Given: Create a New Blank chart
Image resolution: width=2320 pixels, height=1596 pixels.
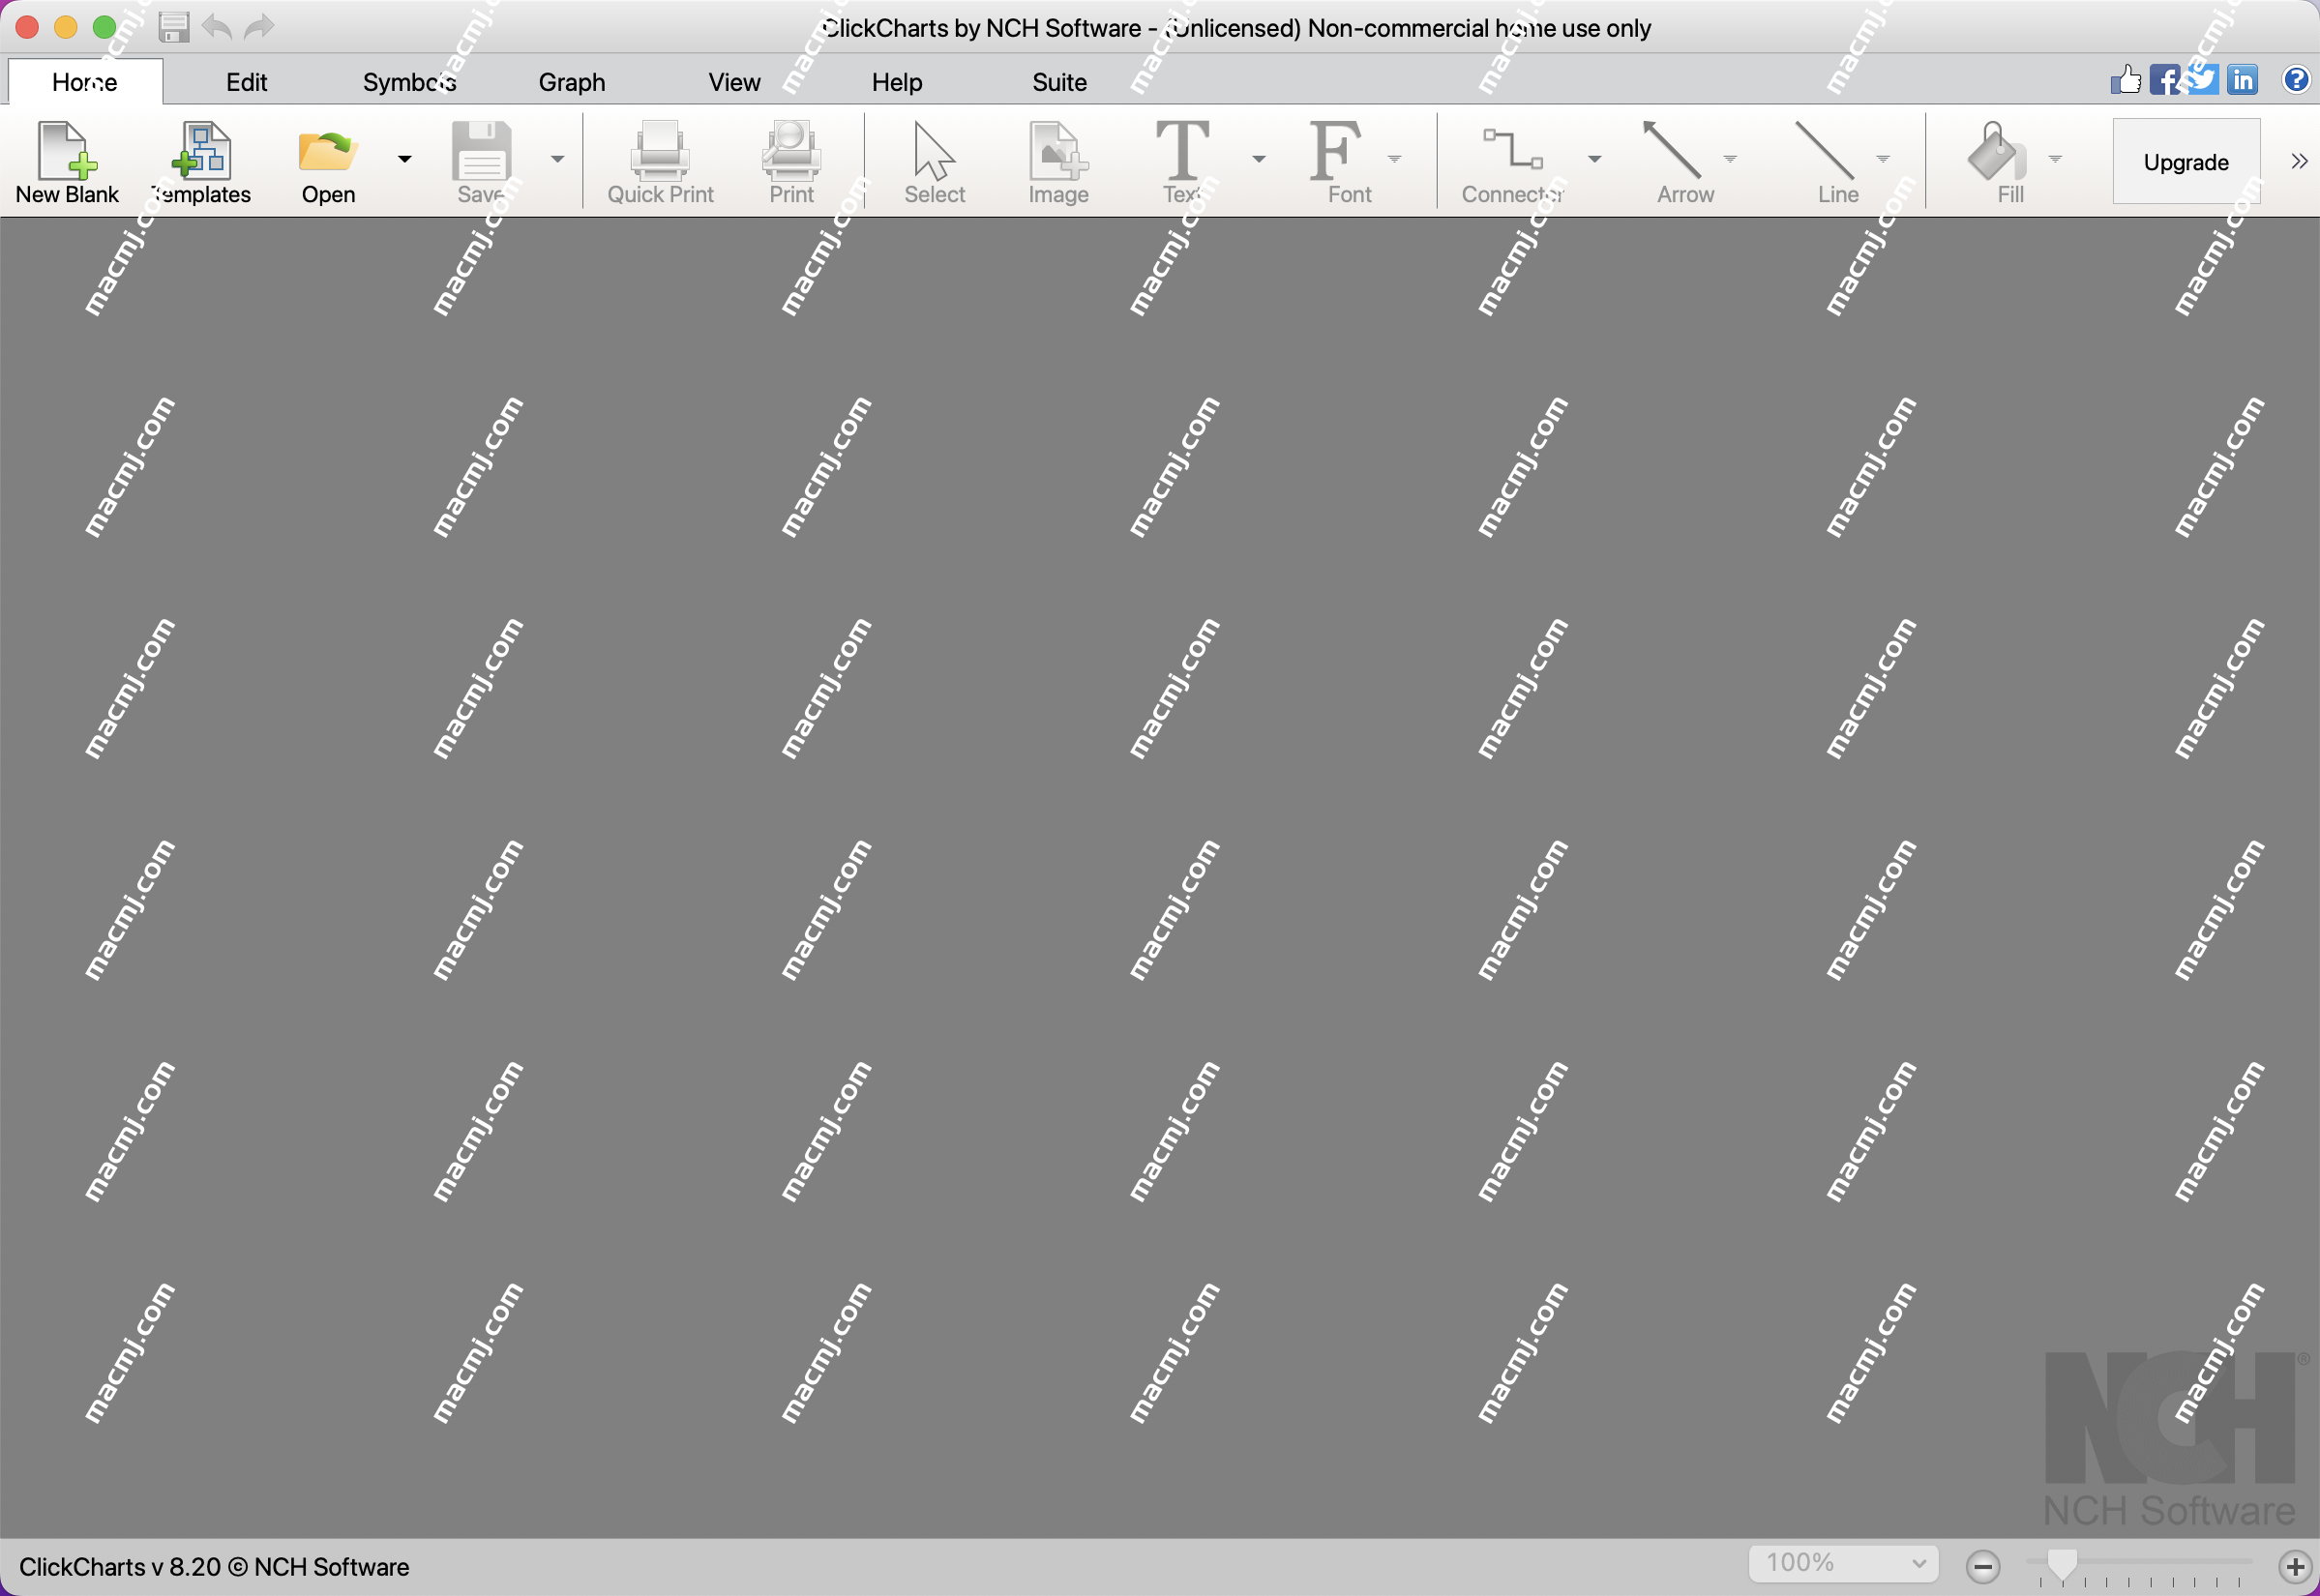Looking at the screenshot, I should [x=67, y=162].
